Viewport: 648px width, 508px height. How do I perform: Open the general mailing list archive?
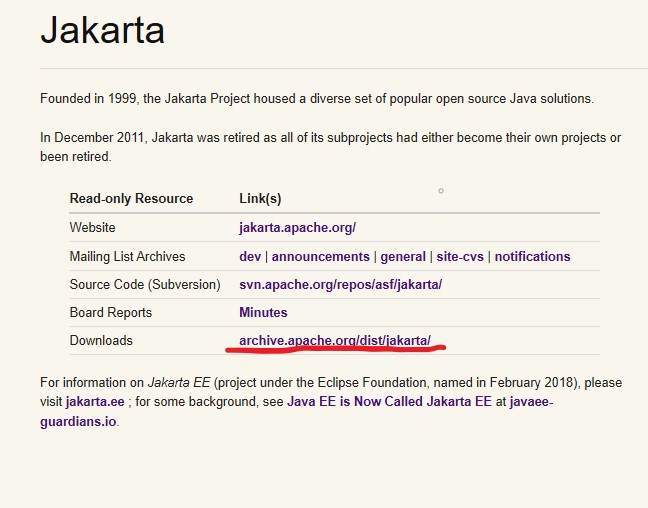(403, 256)
